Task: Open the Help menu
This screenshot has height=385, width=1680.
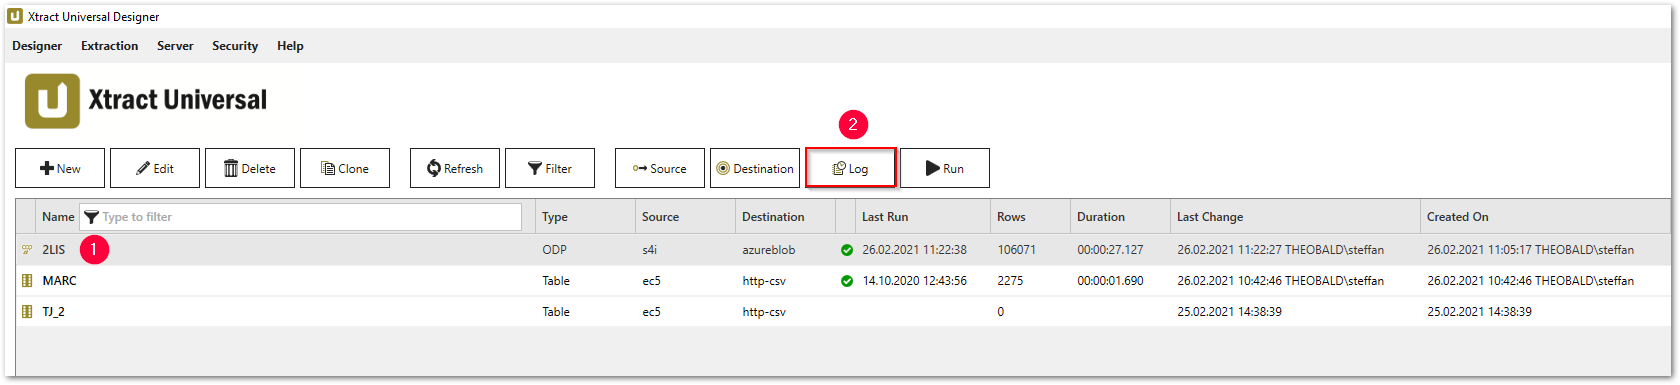Action: (x=290, y=46)
